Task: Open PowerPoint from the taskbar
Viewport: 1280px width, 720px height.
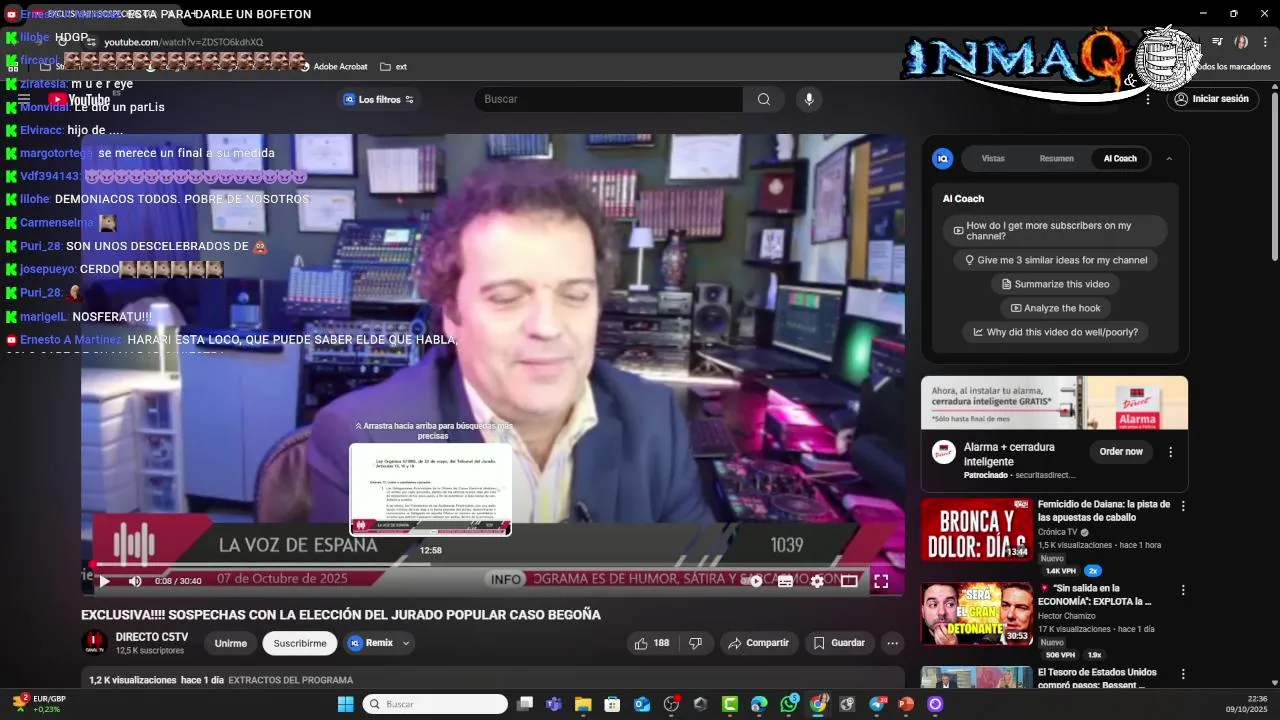Action: 906,704
